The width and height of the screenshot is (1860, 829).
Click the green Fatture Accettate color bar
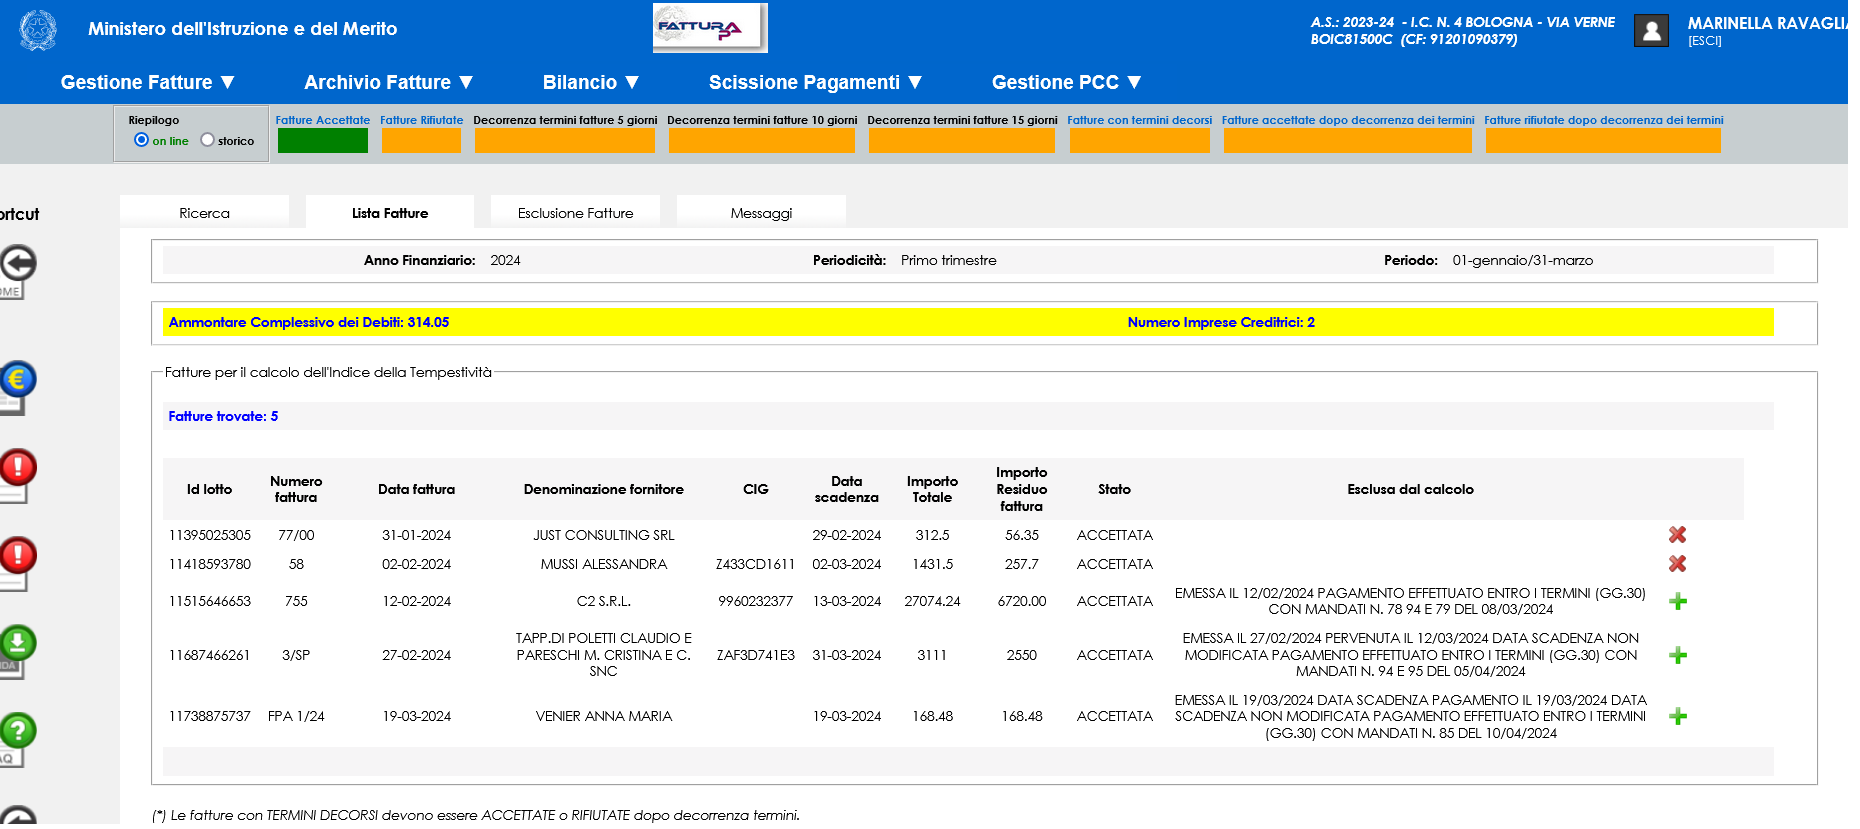(x=322, y=141)
